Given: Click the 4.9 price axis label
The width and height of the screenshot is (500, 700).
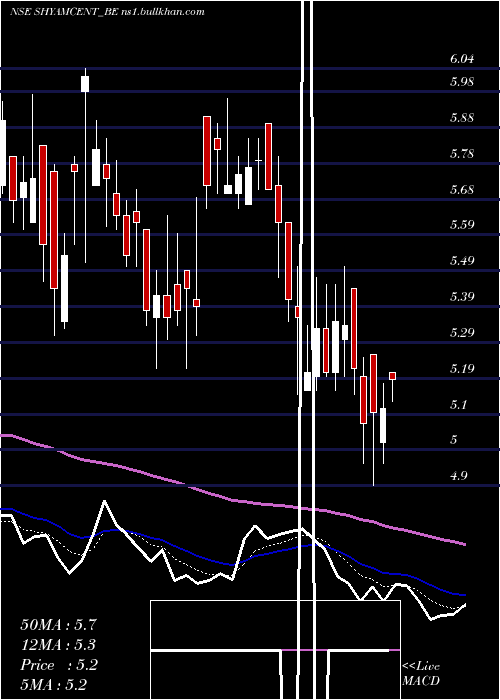Looking at the screenshot, I should [458, 476].
